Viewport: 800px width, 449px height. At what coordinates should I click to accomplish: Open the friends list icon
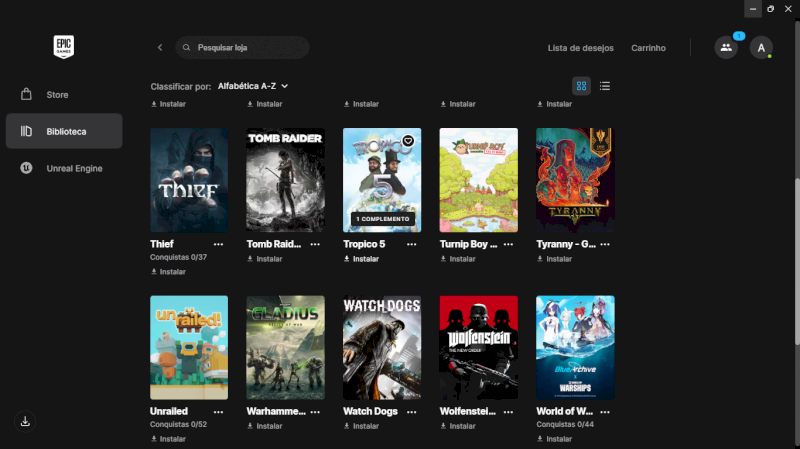(x=726, y=47)
